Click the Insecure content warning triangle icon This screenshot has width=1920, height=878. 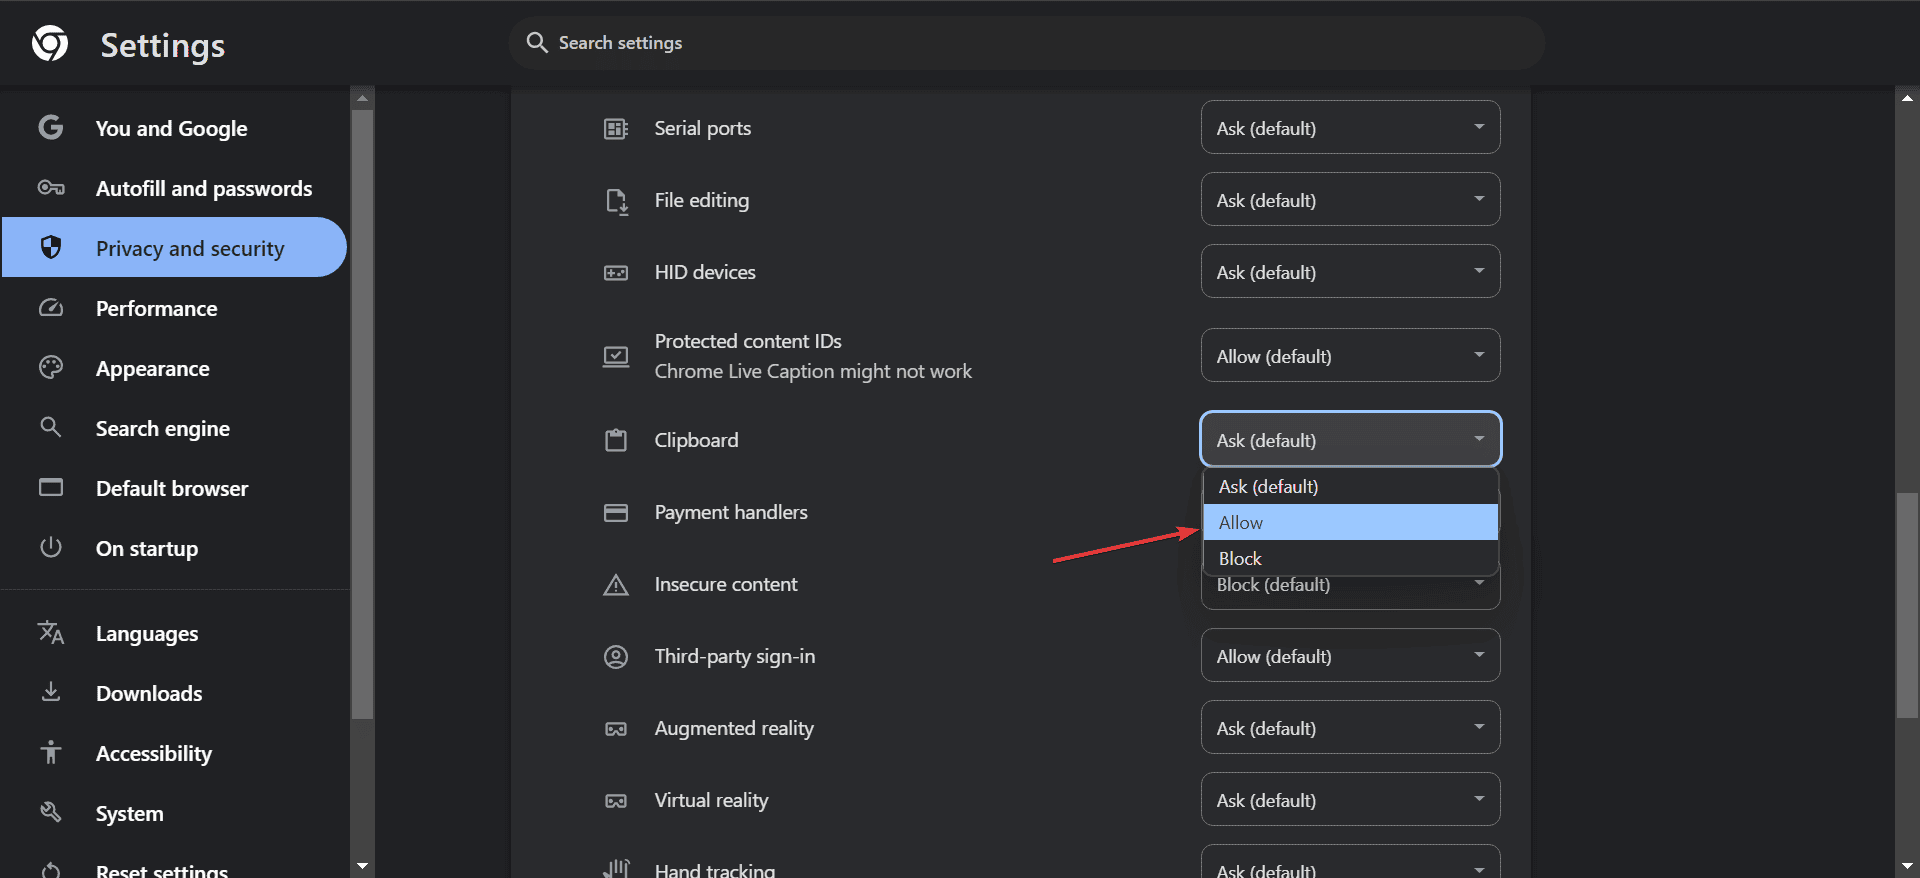[x=616, y=584]
